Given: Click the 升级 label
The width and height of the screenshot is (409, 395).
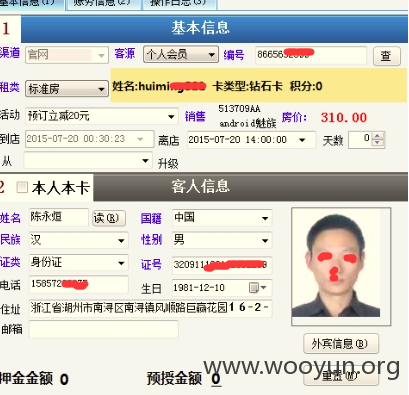Looking at the screenshot, I should click(x=168, y=164).
